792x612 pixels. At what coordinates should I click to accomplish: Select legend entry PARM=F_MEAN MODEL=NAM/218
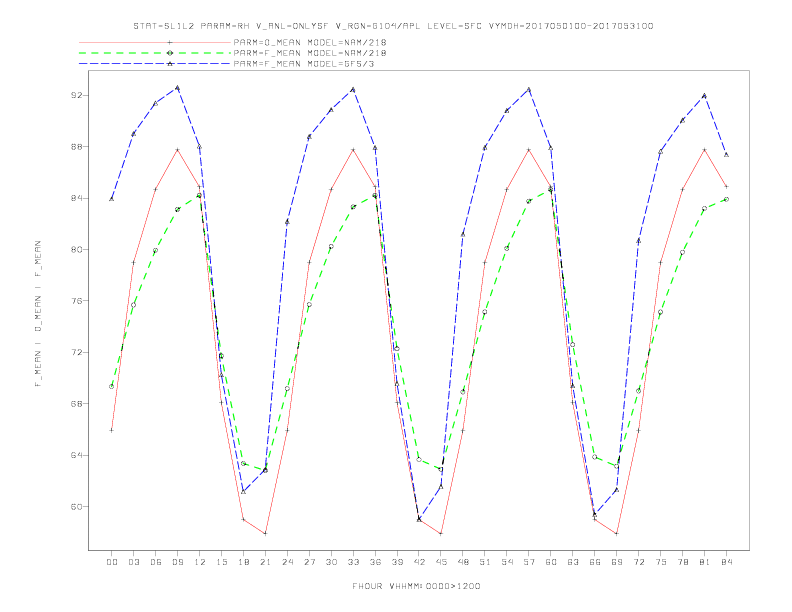click(310, 53)
